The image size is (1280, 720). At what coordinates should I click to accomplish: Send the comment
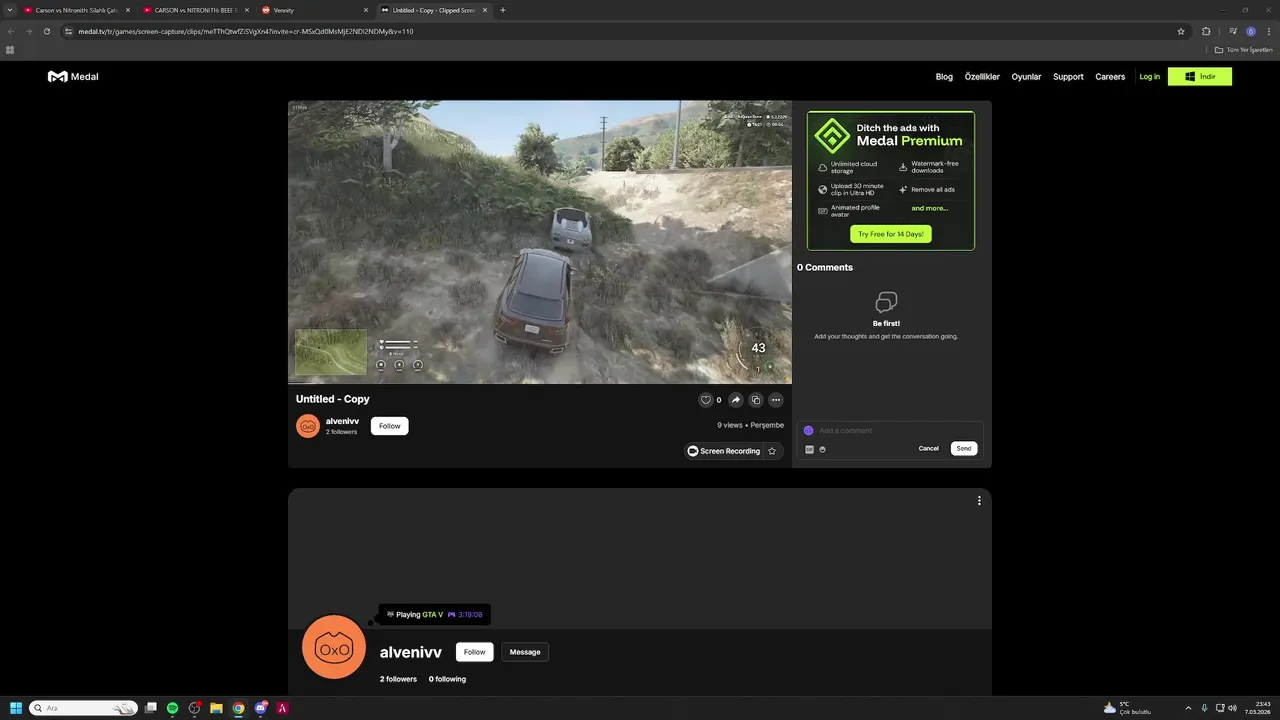tap(964, 448)
